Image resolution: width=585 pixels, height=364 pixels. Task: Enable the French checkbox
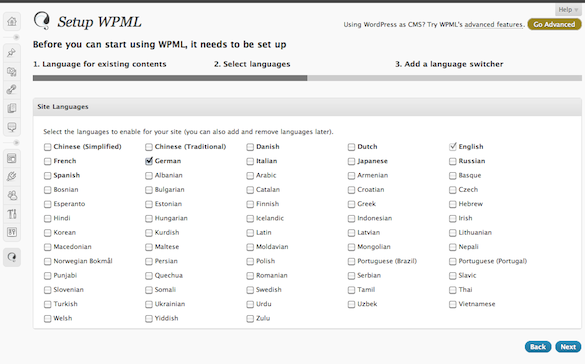point(47,161)
